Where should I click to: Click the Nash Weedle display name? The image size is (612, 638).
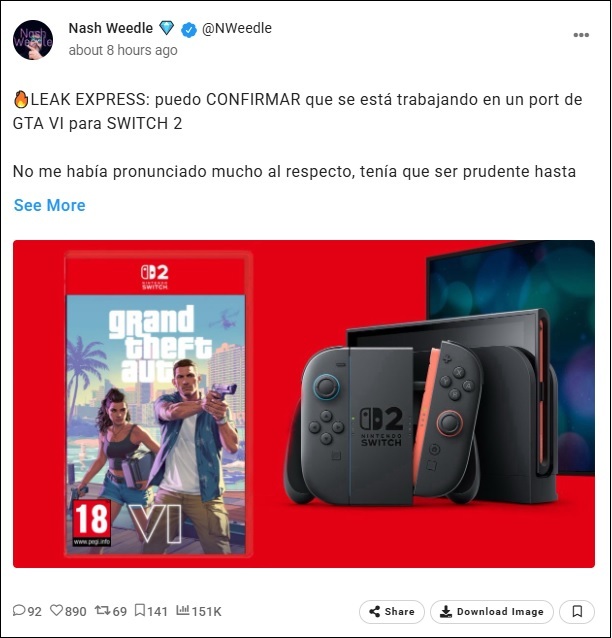point(111,28)
